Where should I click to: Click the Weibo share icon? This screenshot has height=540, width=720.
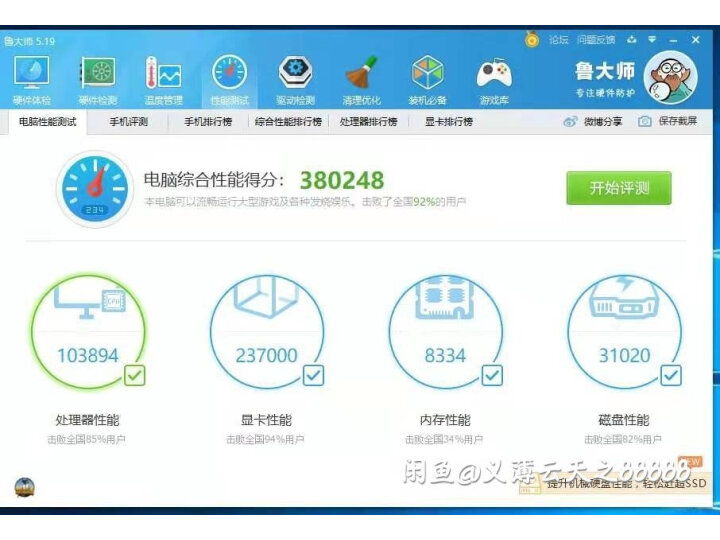570,121
